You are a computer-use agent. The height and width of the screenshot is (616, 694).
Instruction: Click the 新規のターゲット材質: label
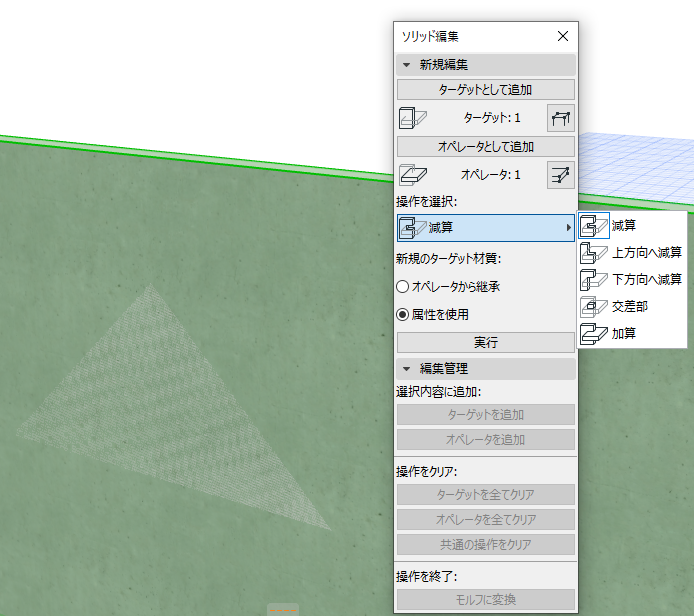(x=448, y=258)
